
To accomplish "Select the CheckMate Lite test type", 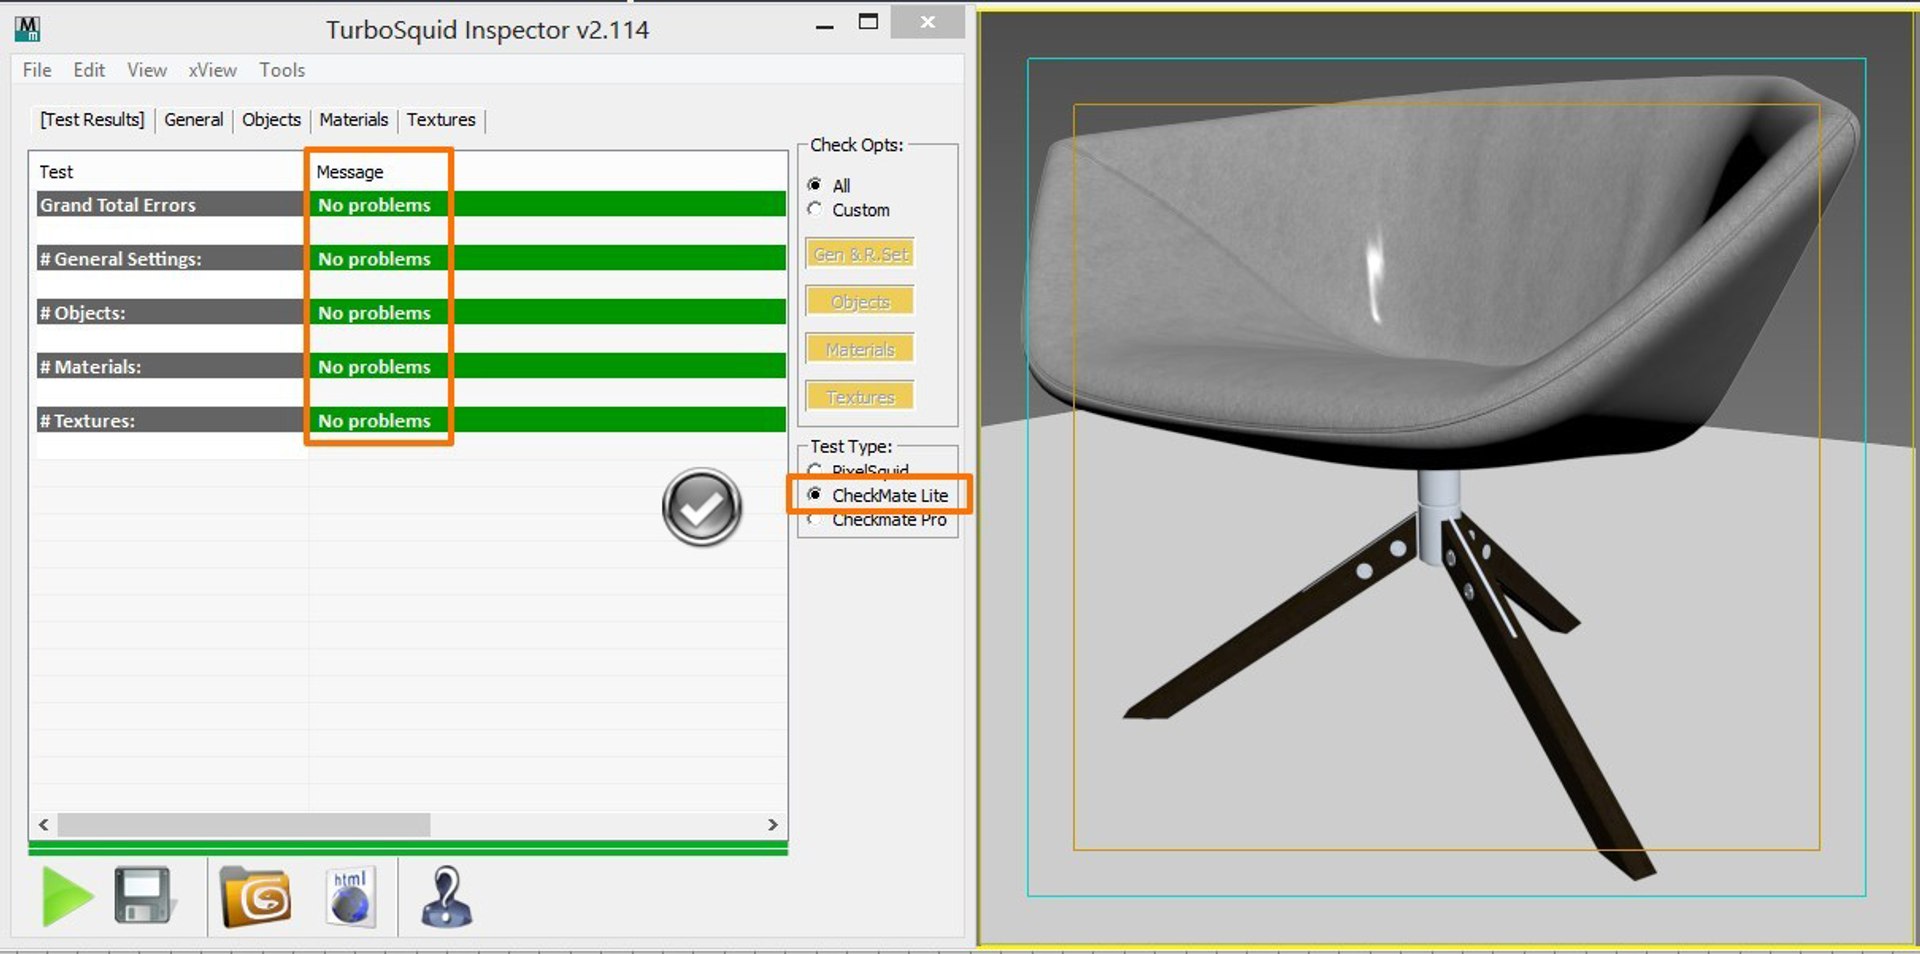I will pyautogui.click(x=815, y=495).
